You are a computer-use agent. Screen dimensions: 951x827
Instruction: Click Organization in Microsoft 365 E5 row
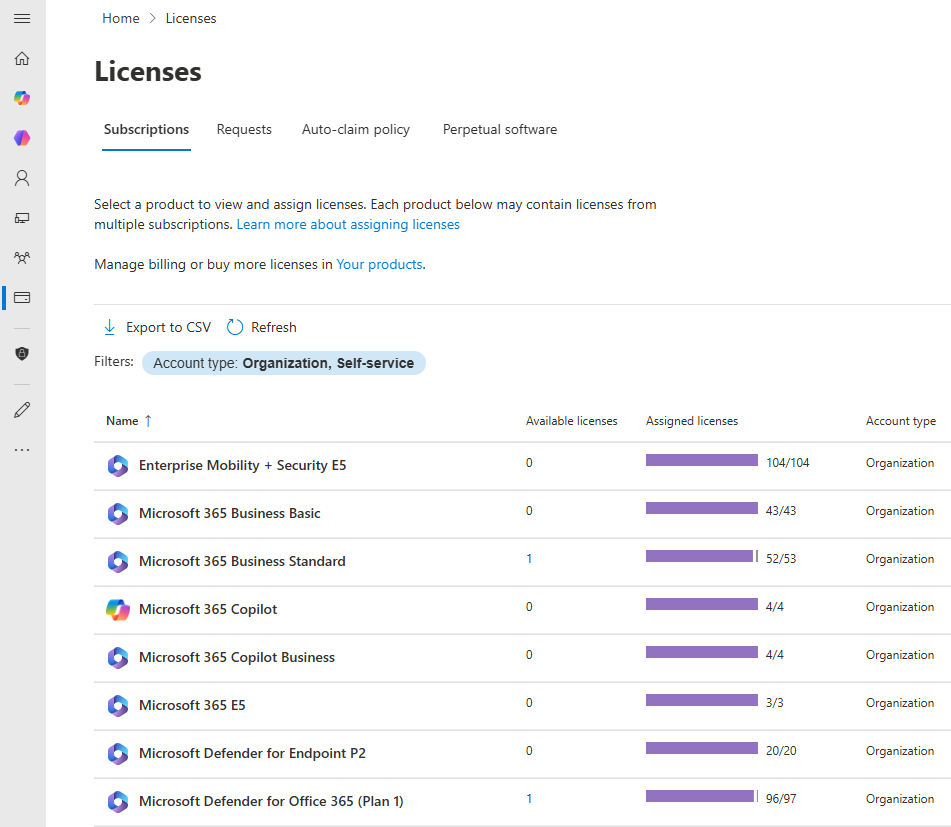(x=900, y=703)
